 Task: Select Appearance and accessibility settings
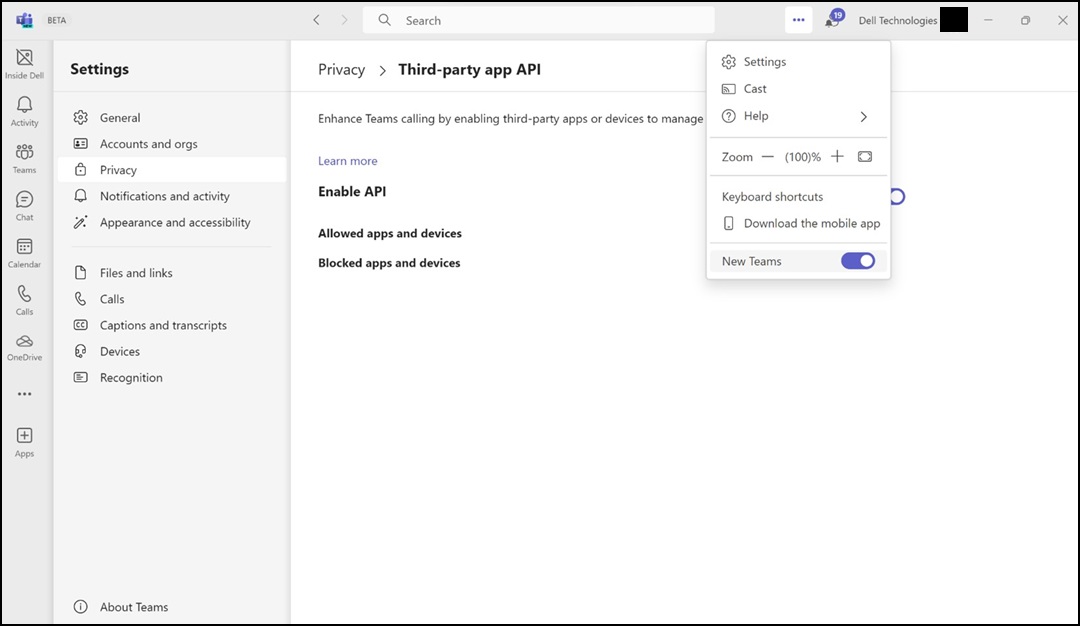(x=175, y=222)
